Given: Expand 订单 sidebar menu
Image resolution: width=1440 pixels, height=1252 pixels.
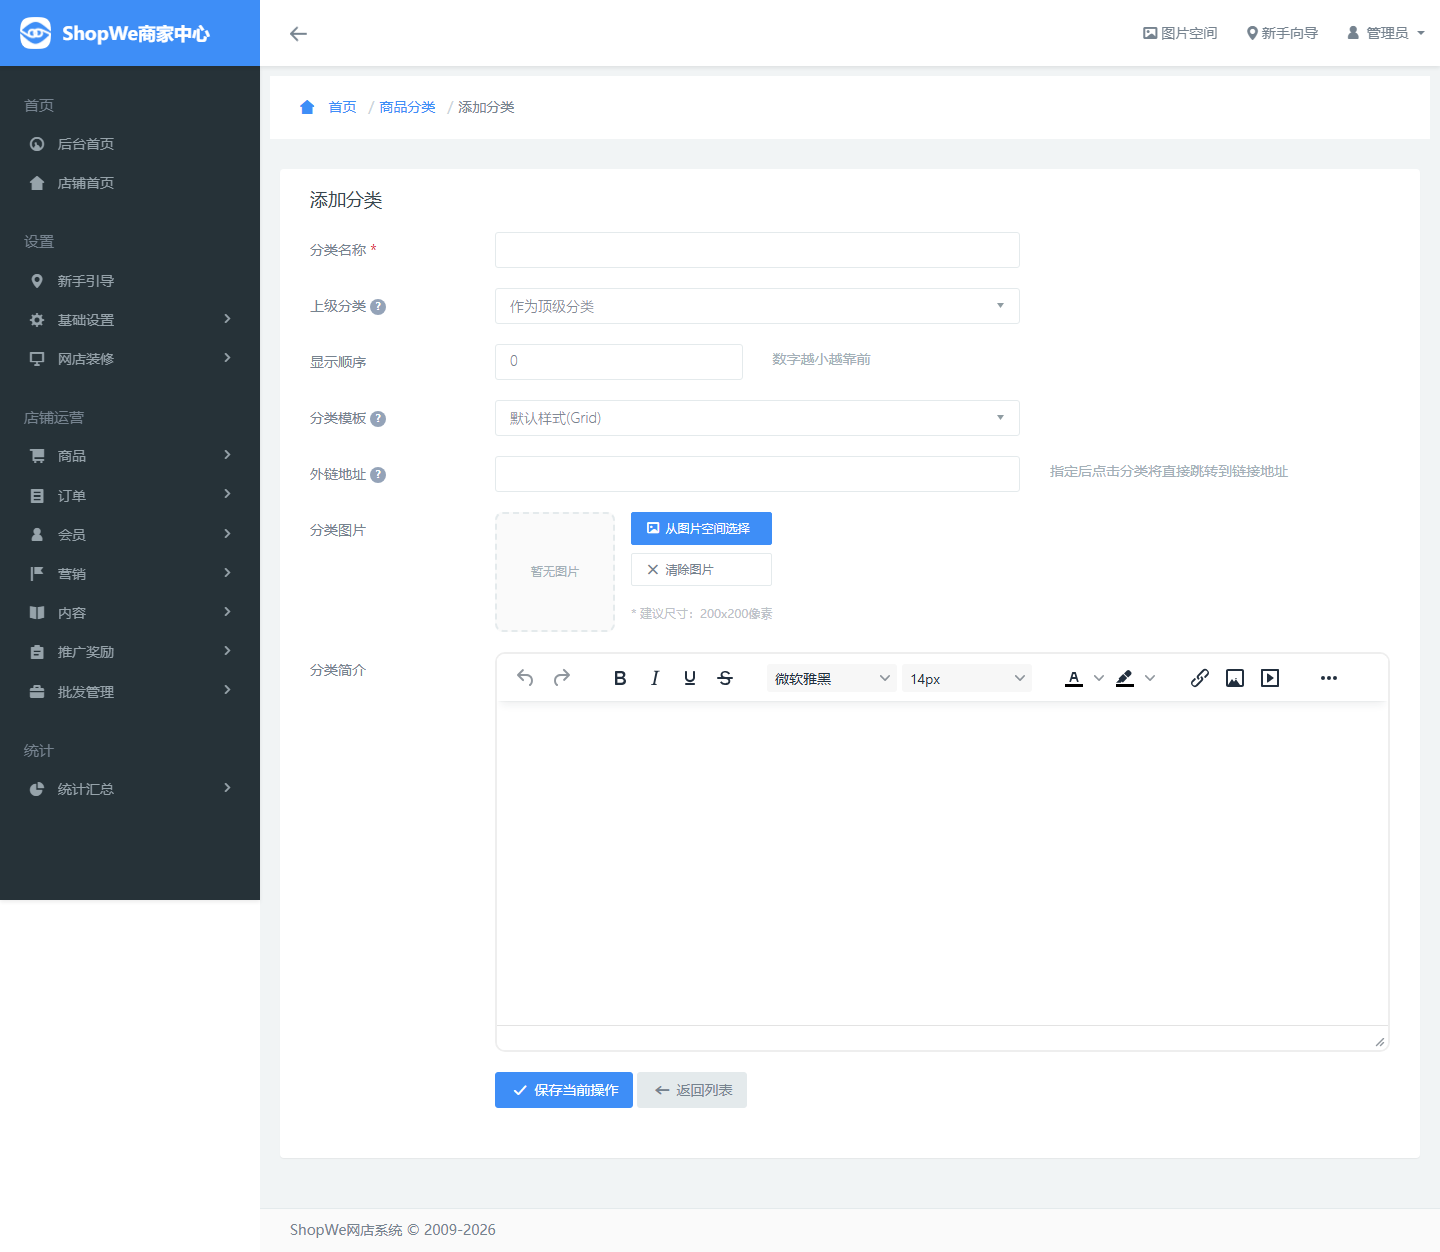Looking at the screenshot, I should [x=130, y=496].
